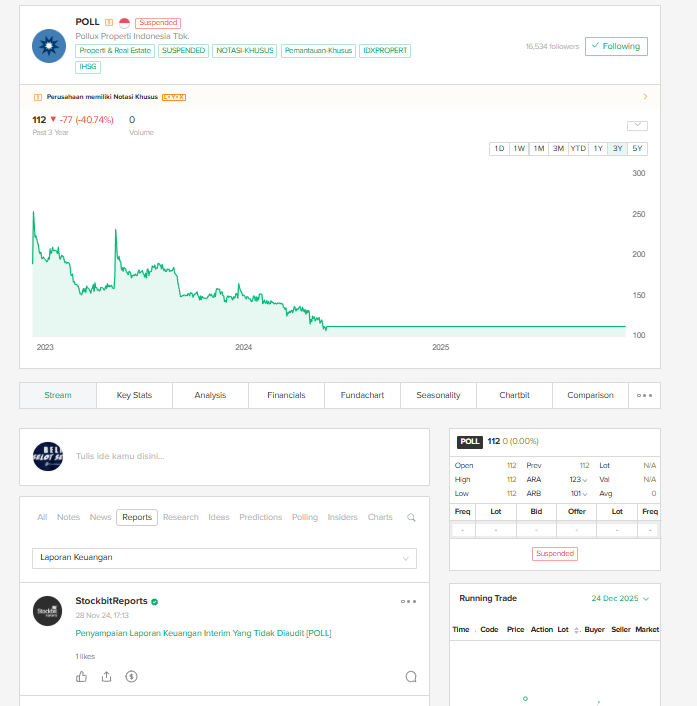697x706 pixels.
Task: Click the NOTASI-KHUSUS tag
Action: [244, 50]
